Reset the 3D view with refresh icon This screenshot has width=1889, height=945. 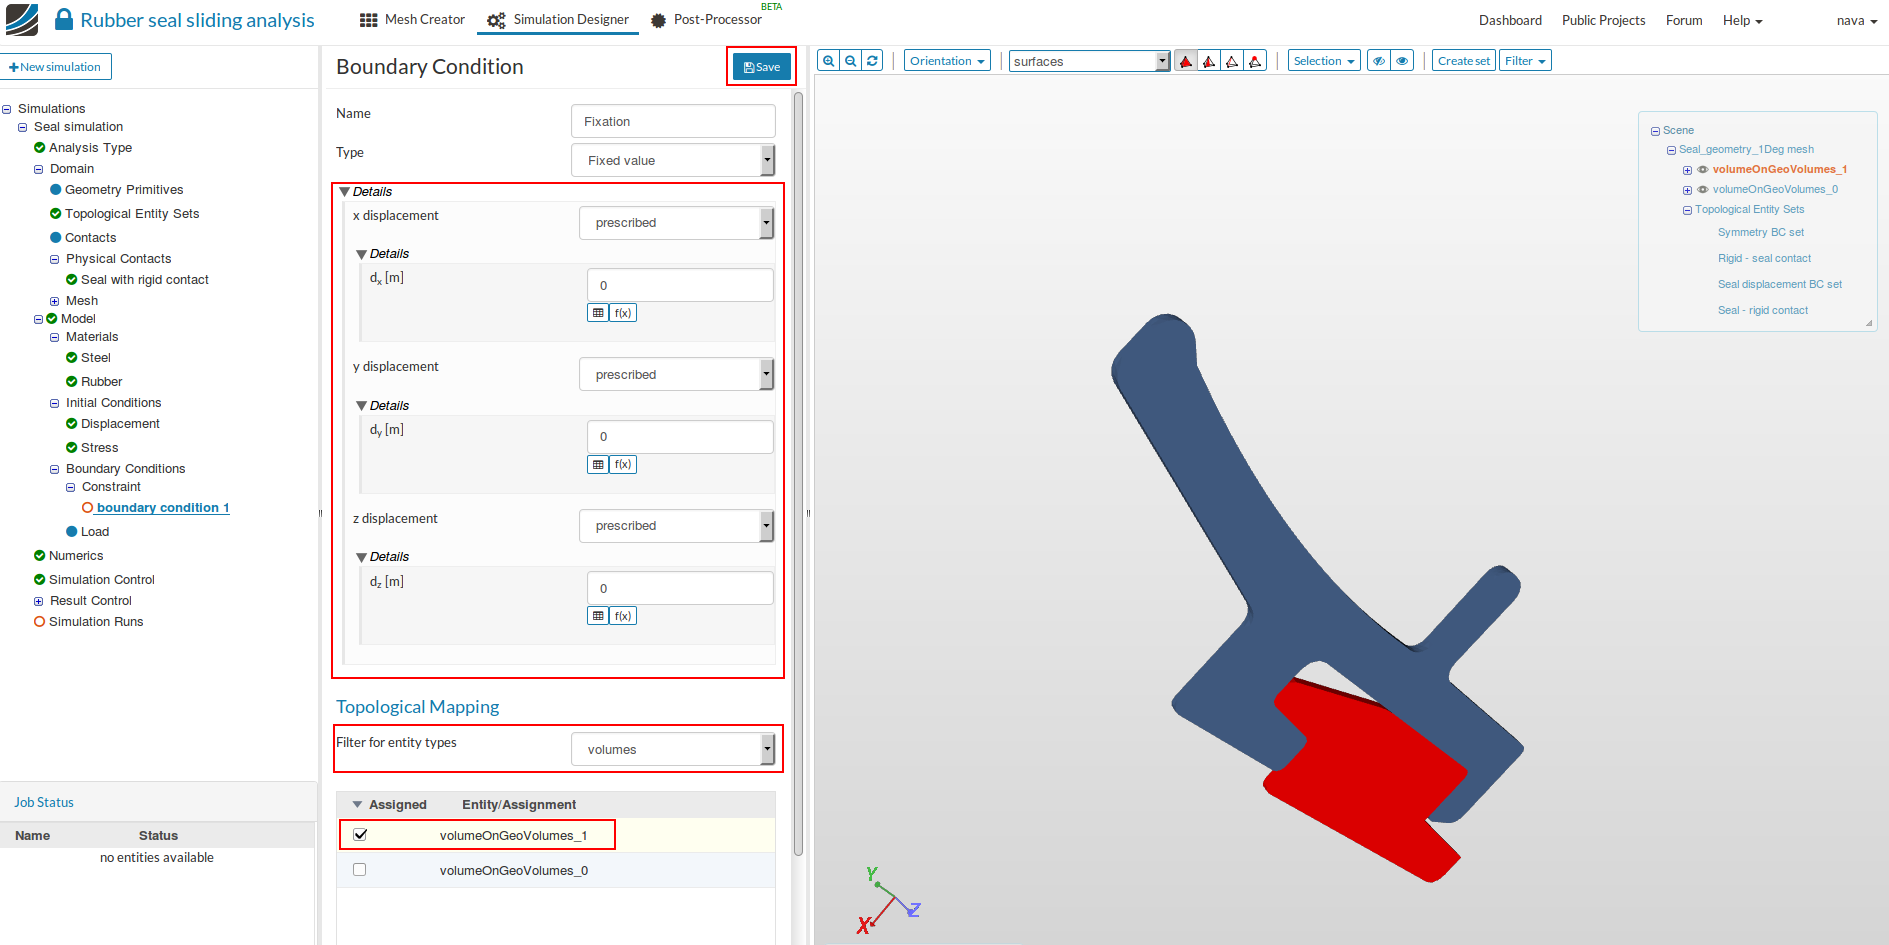point(873,61)
